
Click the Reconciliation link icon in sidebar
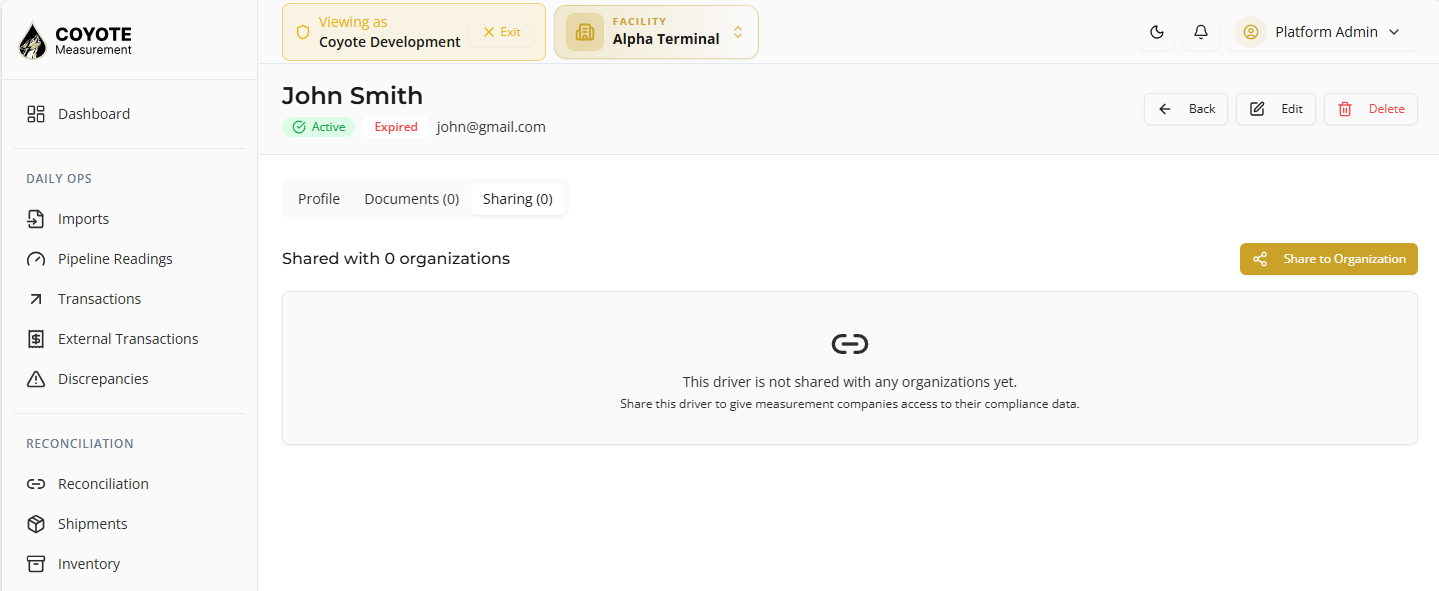click(x=36, y=484)
